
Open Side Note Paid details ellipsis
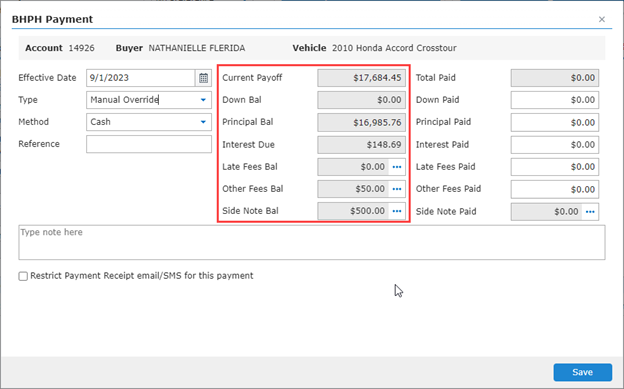click(590, 212)
